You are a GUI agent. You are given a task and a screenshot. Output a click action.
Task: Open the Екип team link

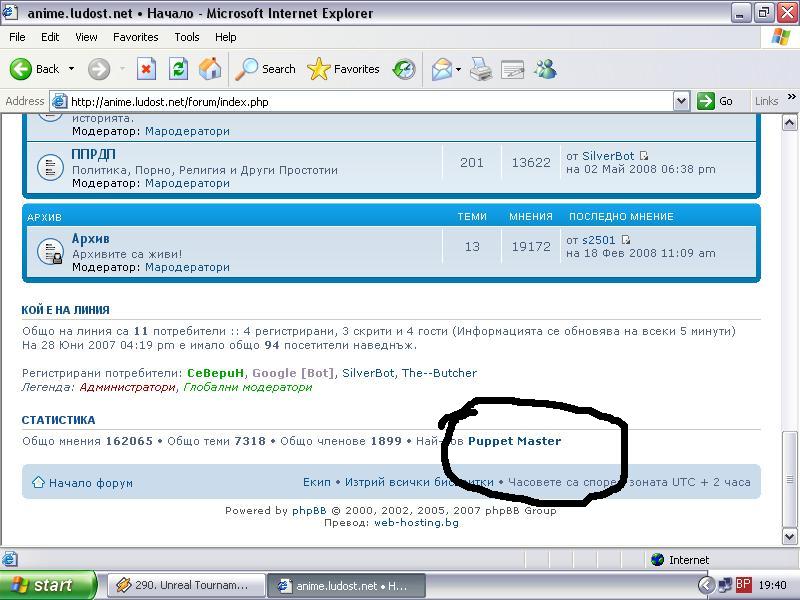pos(317,482)
